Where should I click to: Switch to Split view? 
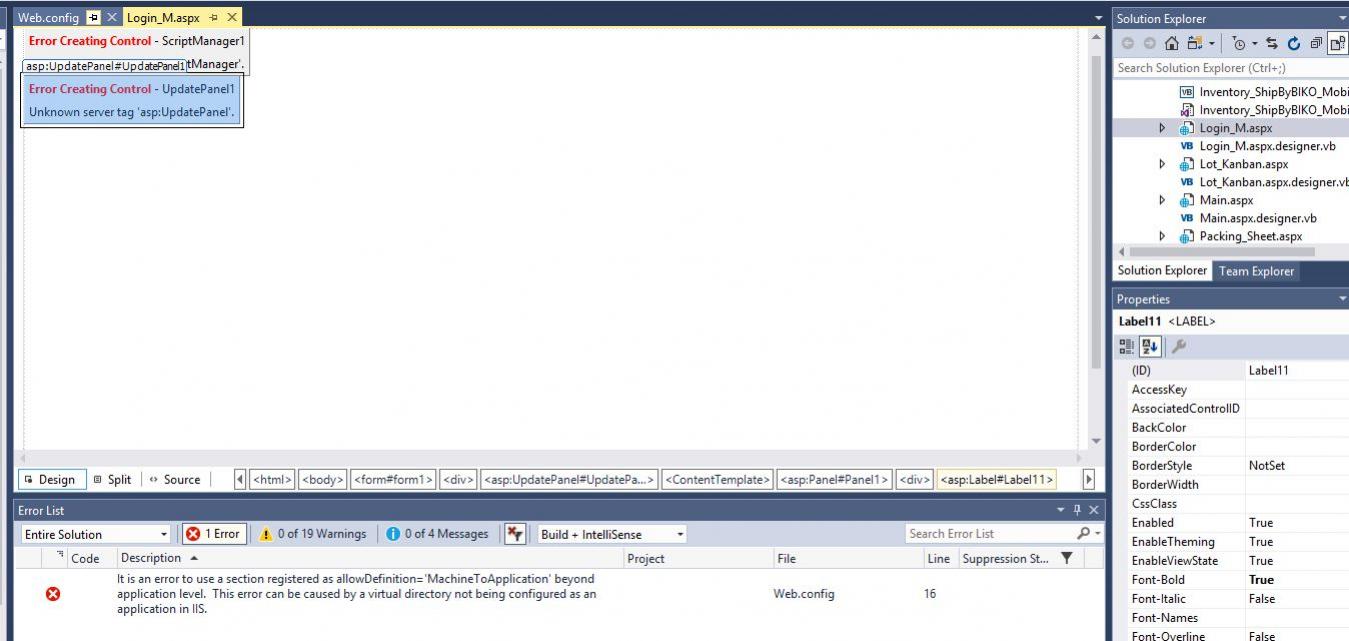[112, 479]
